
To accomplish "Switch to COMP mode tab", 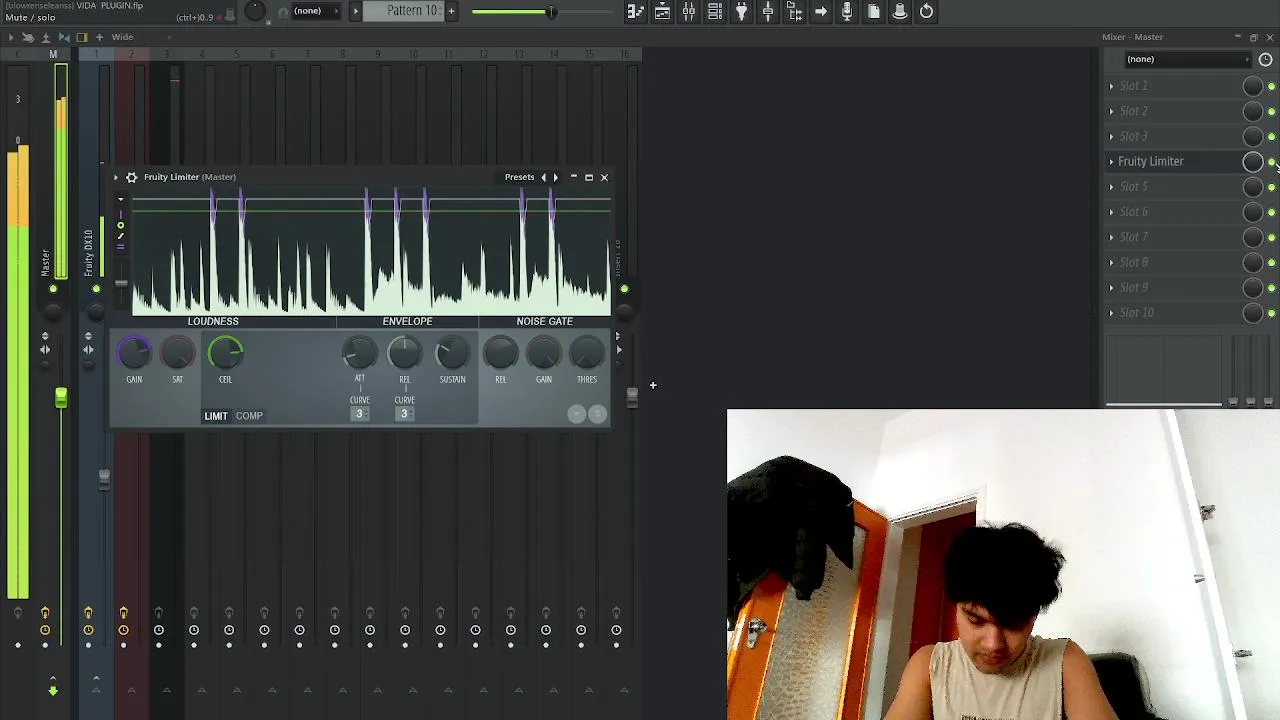I will point(249,416).
